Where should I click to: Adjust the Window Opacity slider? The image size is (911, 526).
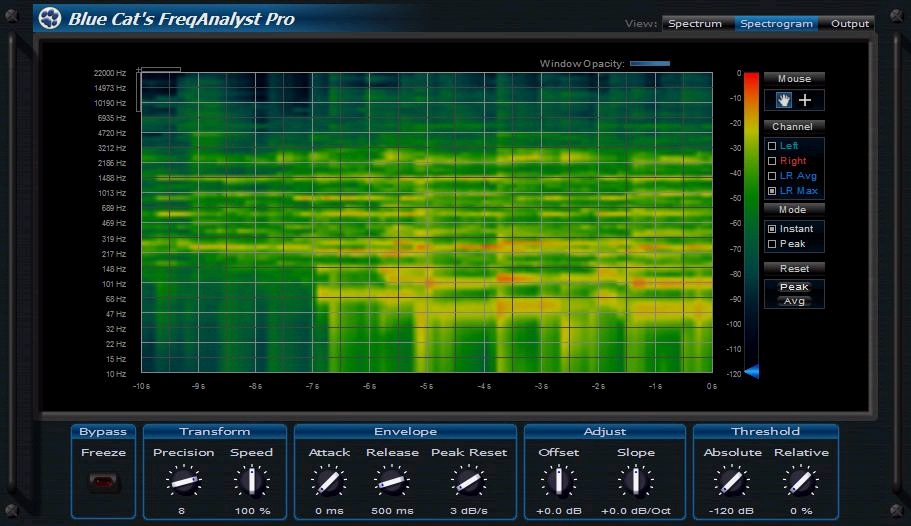click(x=650, y=63)
